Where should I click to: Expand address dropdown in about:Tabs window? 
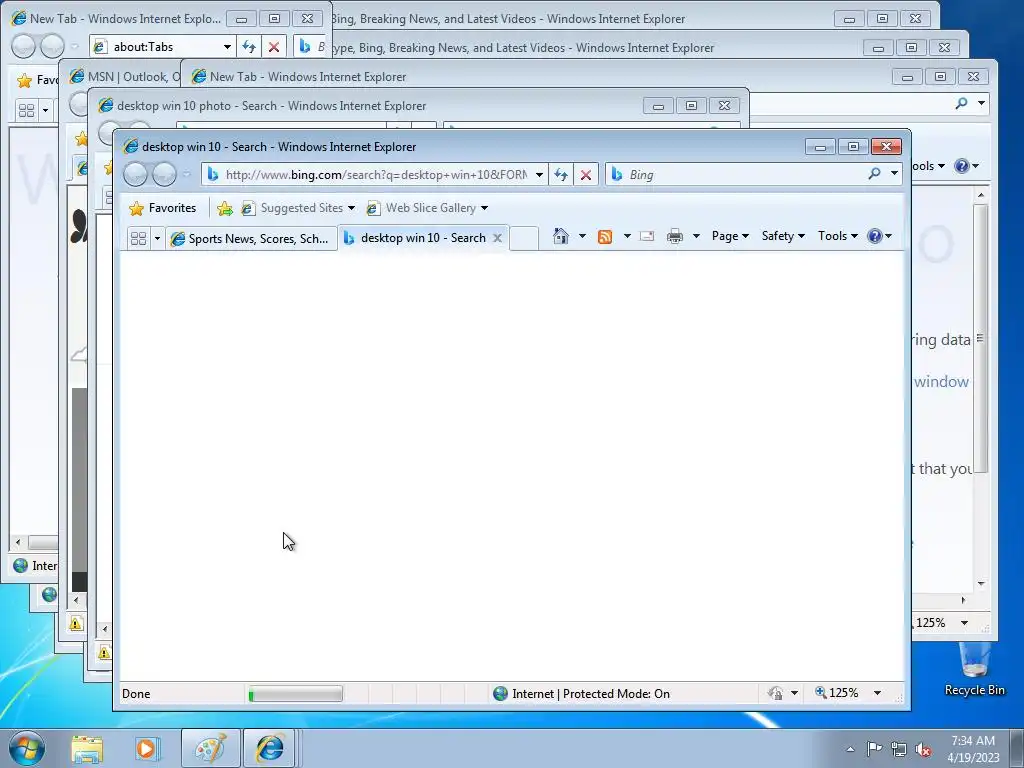click(x=227, y=46)
